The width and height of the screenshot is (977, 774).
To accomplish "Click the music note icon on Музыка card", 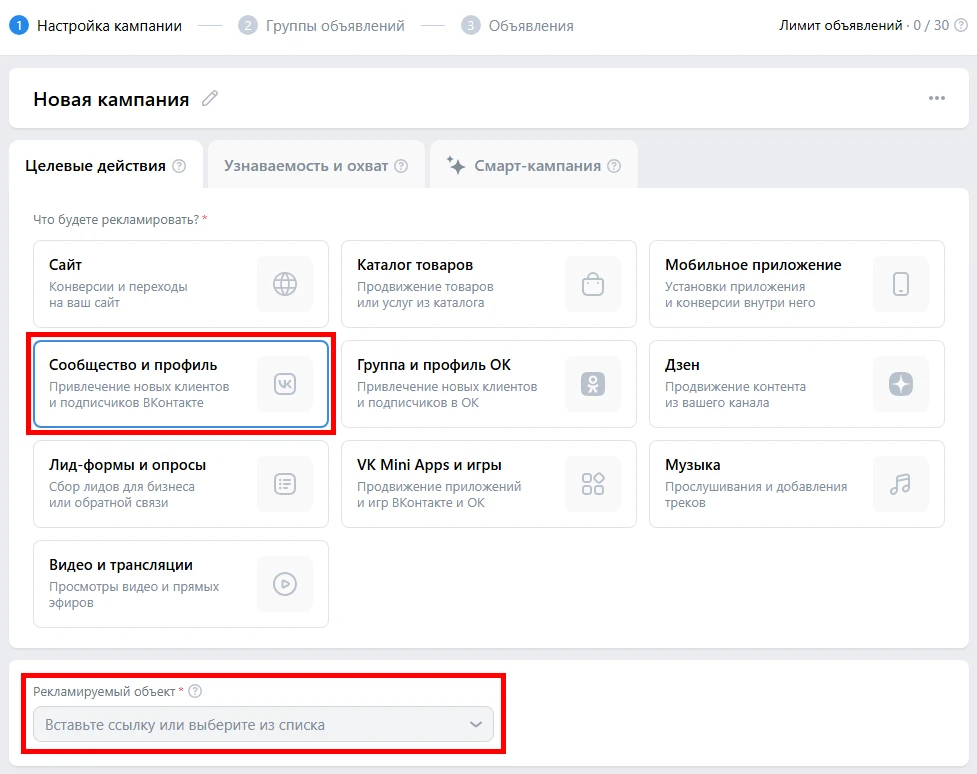I will 901,484.
